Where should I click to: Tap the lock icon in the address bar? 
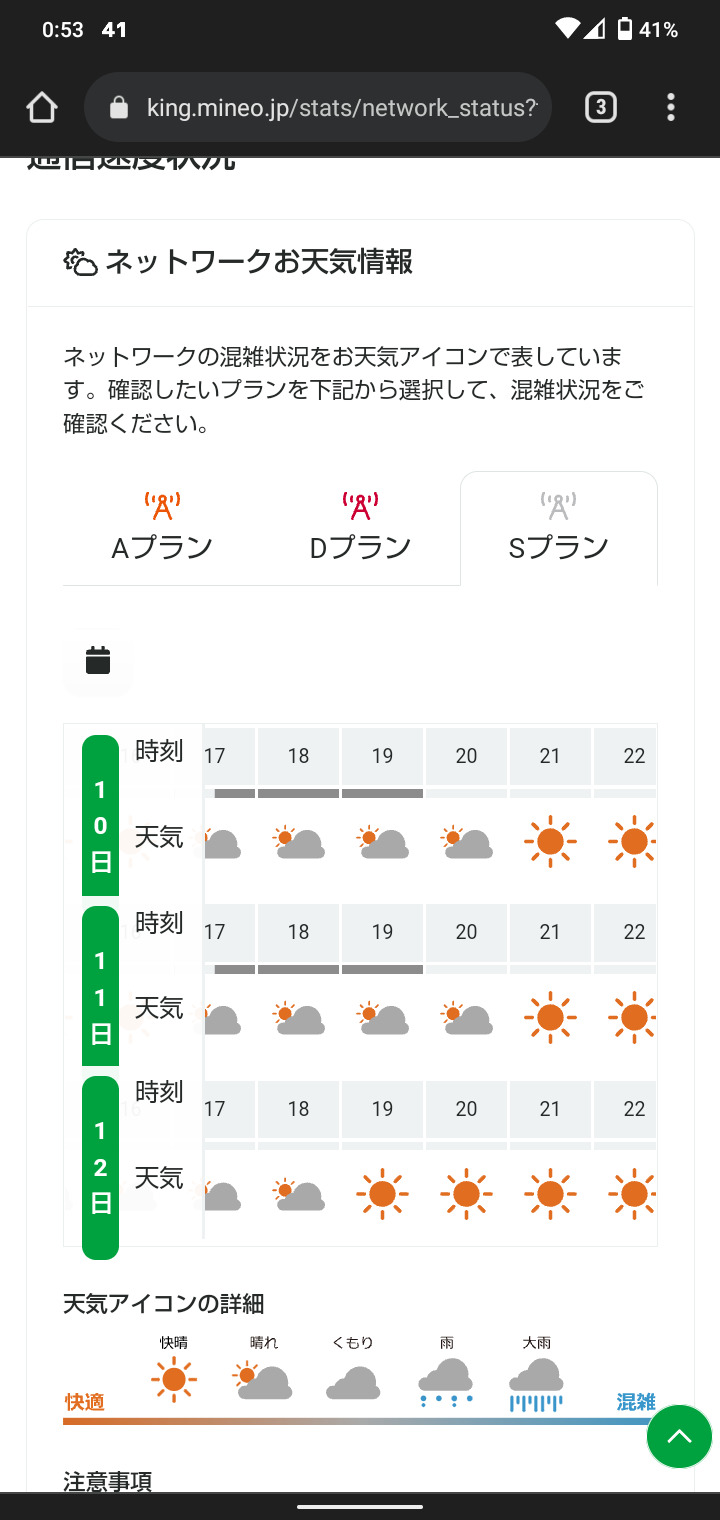(119, 107)
